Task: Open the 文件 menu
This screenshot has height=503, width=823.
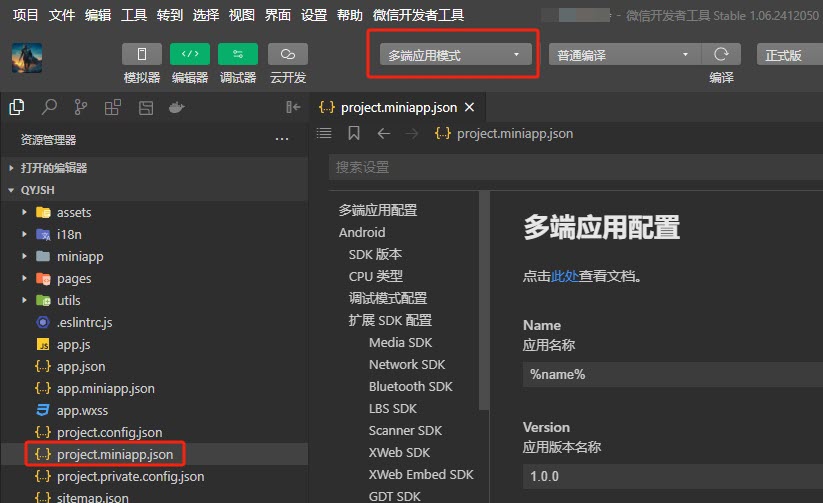Action: click(x=61, y=15)
